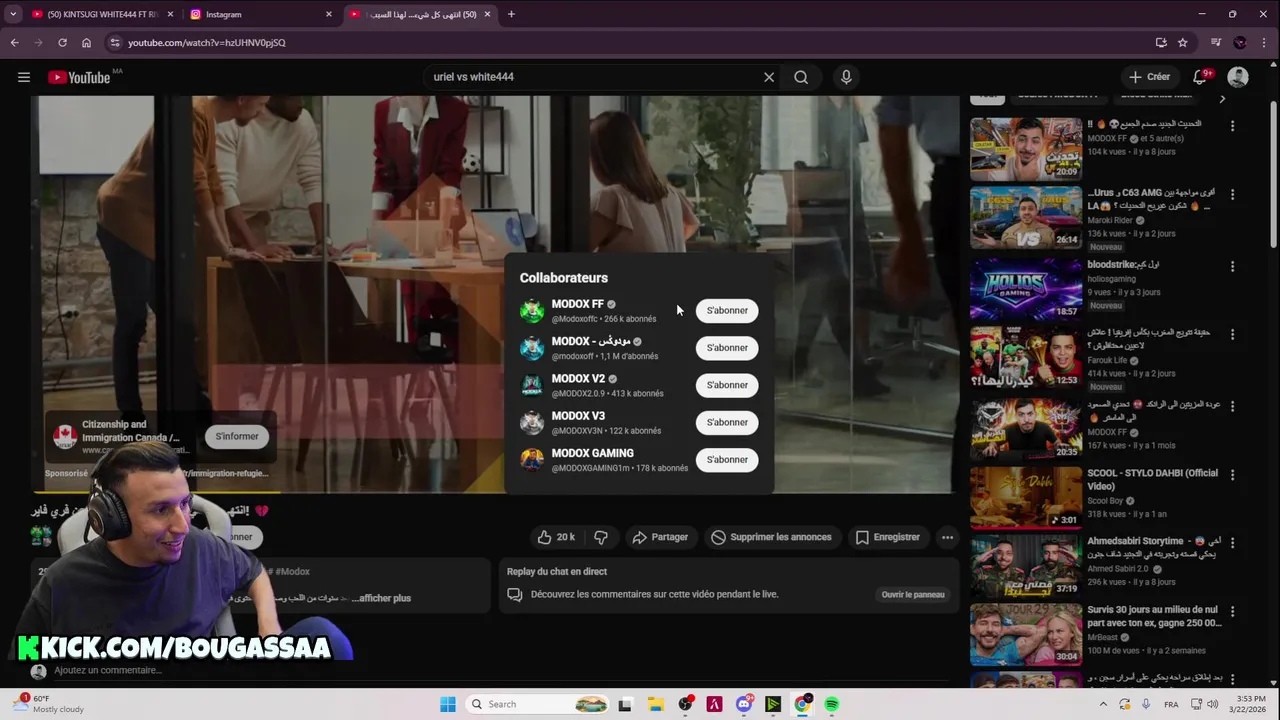Click S'informer on the ad
Image resolution: width=1280 pixels, height=720 pixels.
tap(237, 436)
